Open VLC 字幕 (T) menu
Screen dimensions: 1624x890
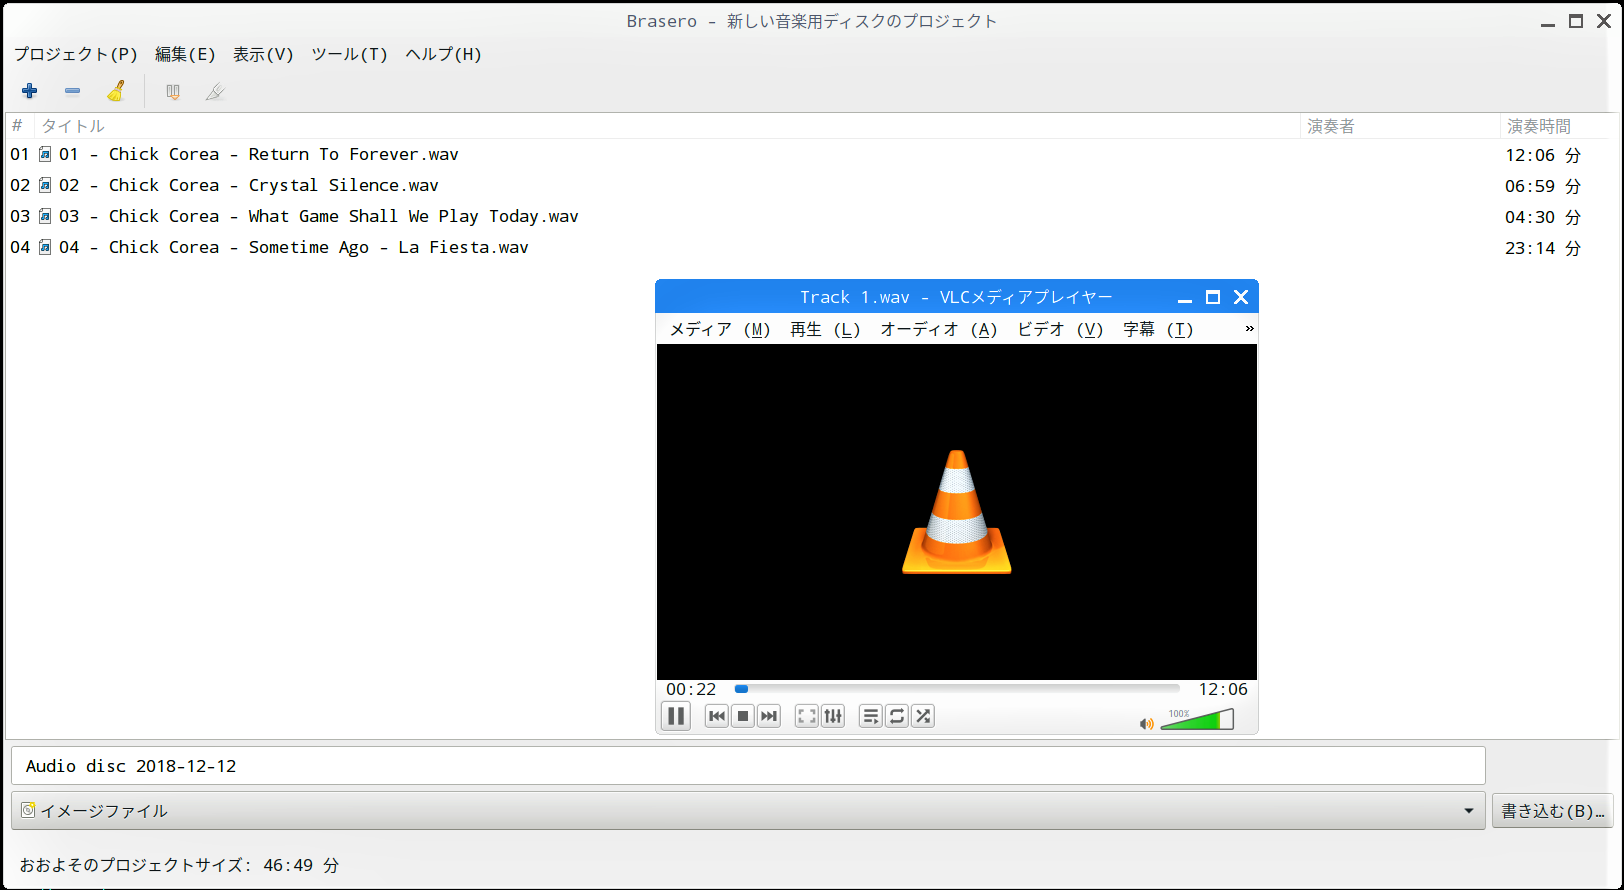pos(1158,329)
